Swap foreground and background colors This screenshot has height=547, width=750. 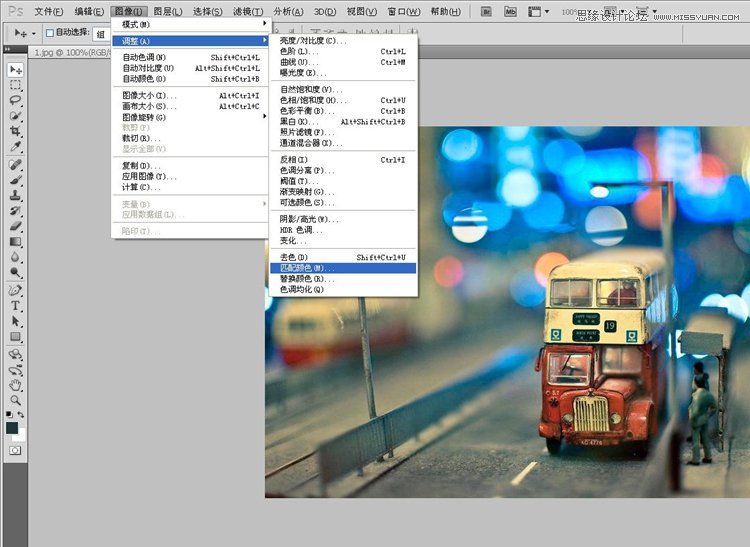[22, 414]
